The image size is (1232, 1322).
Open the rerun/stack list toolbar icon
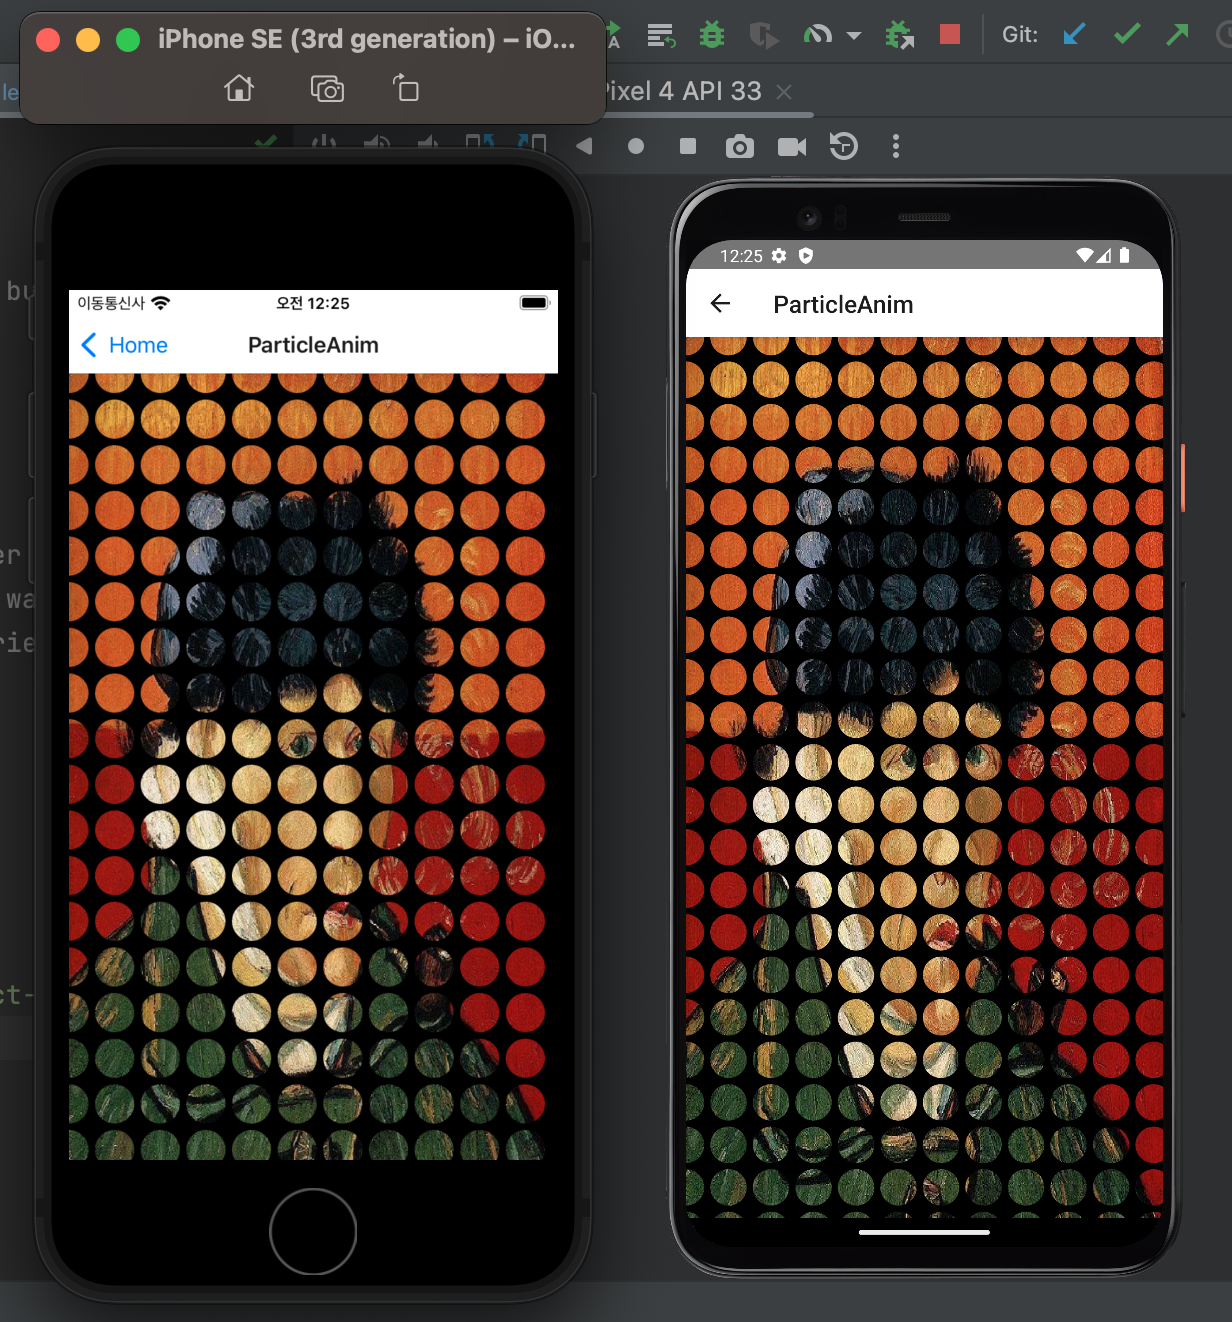[661, 36]
